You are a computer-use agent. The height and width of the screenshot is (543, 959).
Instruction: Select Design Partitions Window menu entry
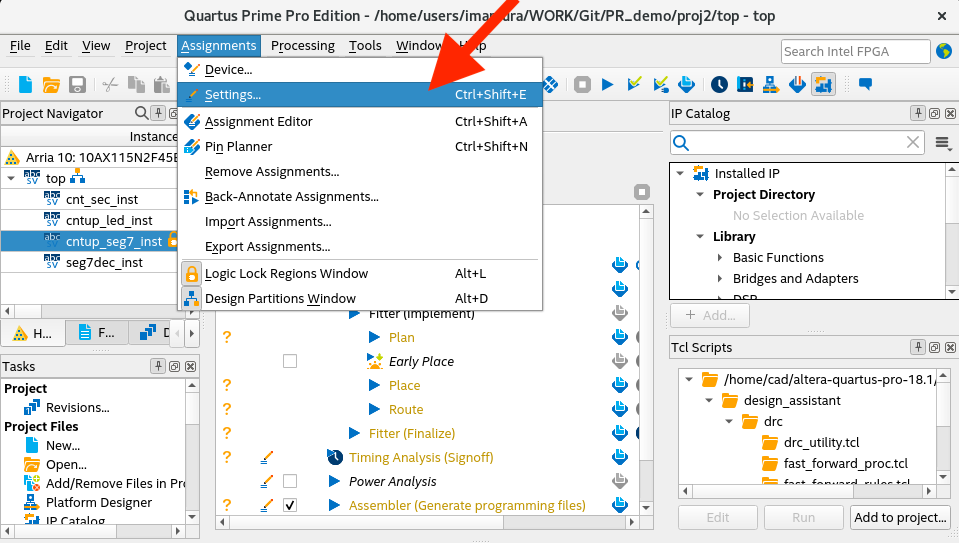tap(360, 298)
